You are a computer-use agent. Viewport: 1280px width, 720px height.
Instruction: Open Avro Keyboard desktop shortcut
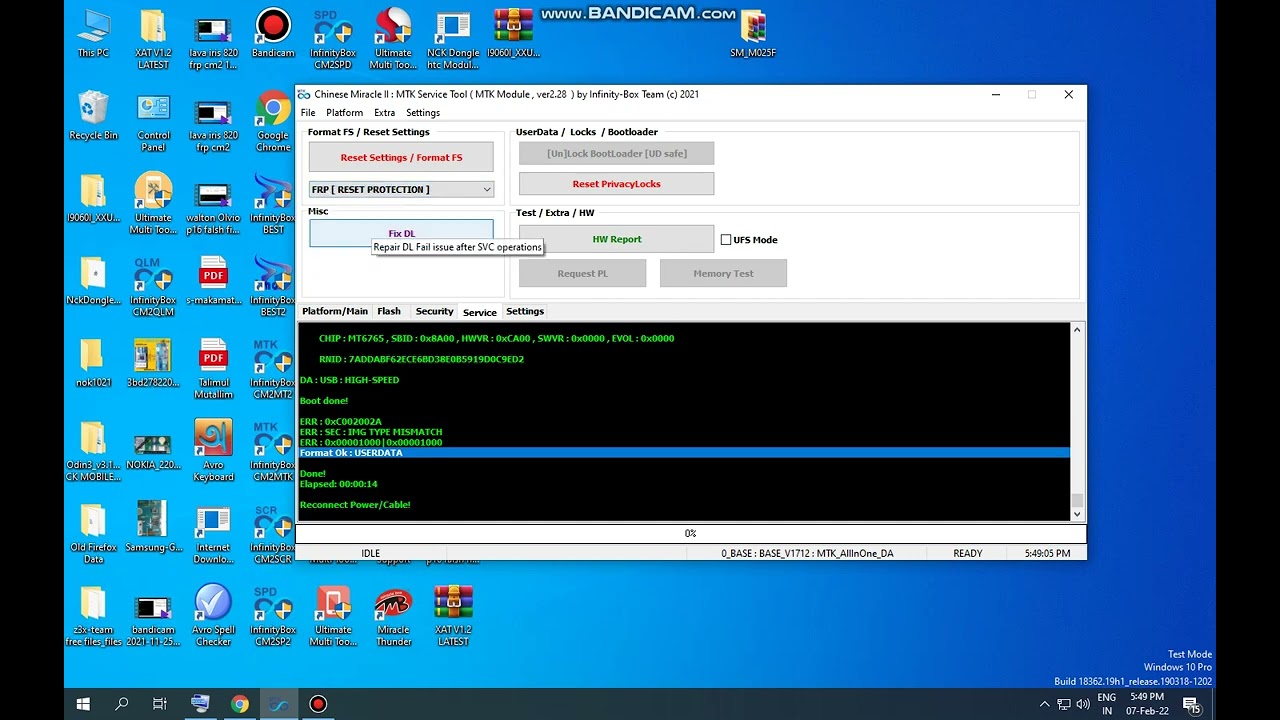[213, 450]
